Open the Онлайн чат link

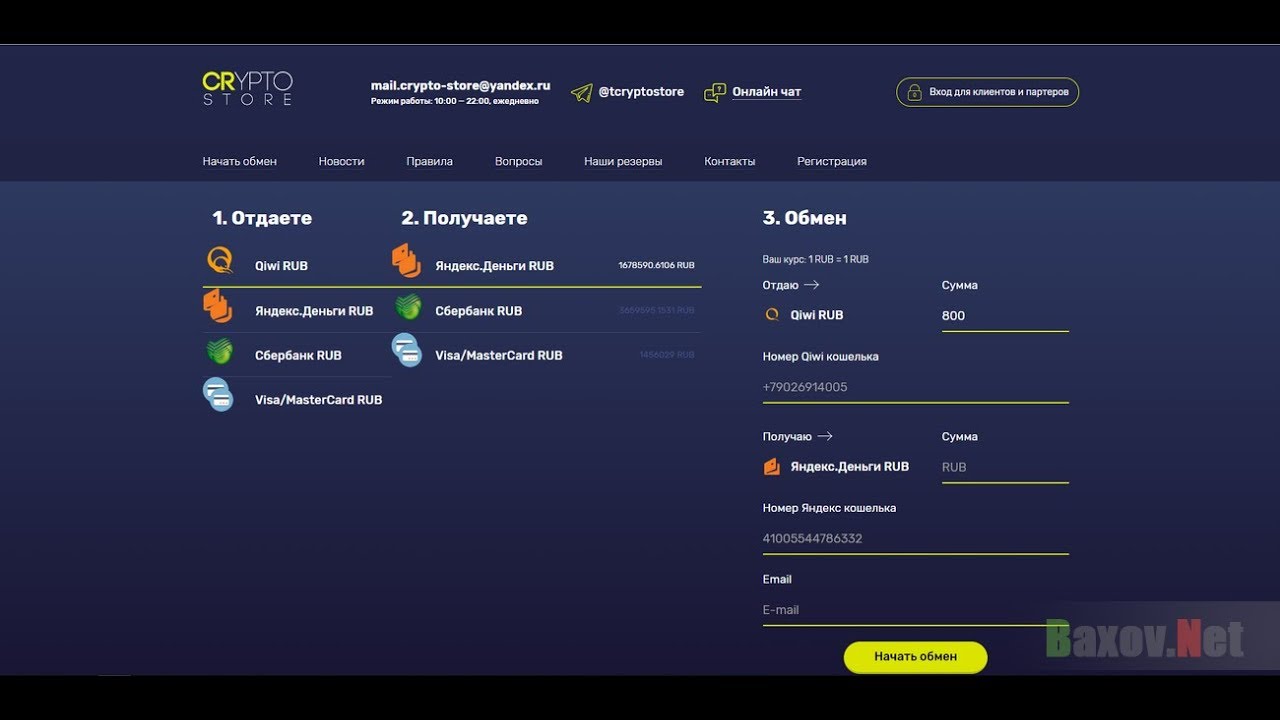pyautogui.click(x=767, y=92)
